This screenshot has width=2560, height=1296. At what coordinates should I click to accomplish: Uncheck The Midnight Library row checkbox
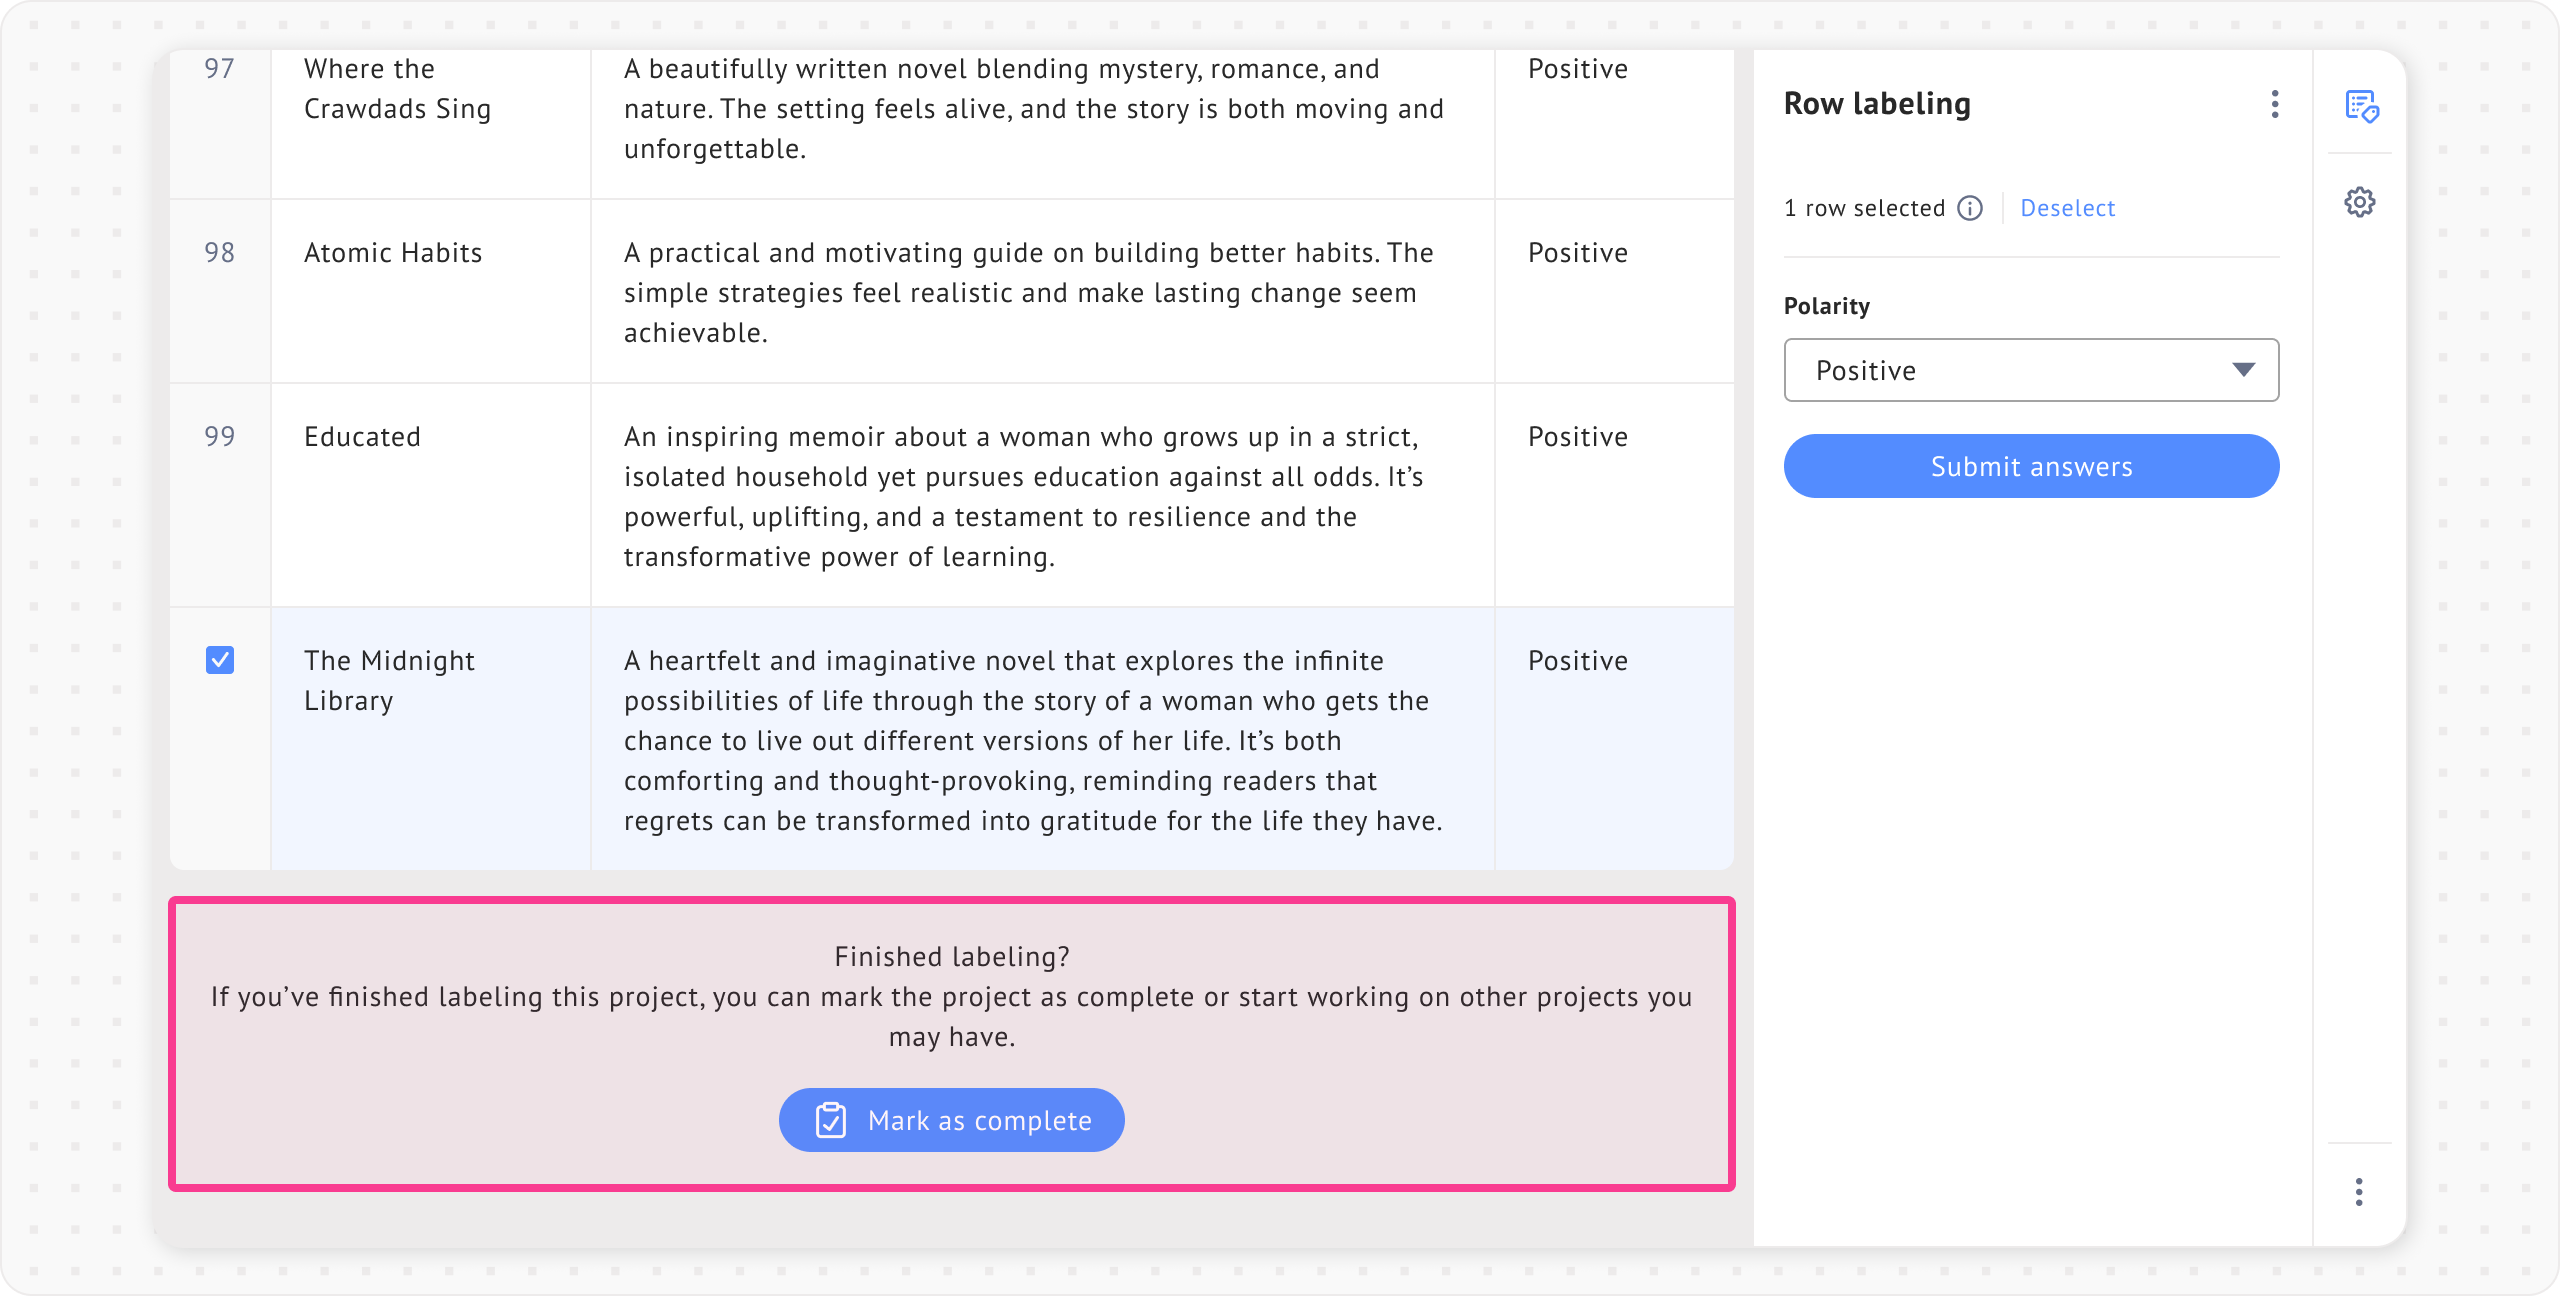220,660
